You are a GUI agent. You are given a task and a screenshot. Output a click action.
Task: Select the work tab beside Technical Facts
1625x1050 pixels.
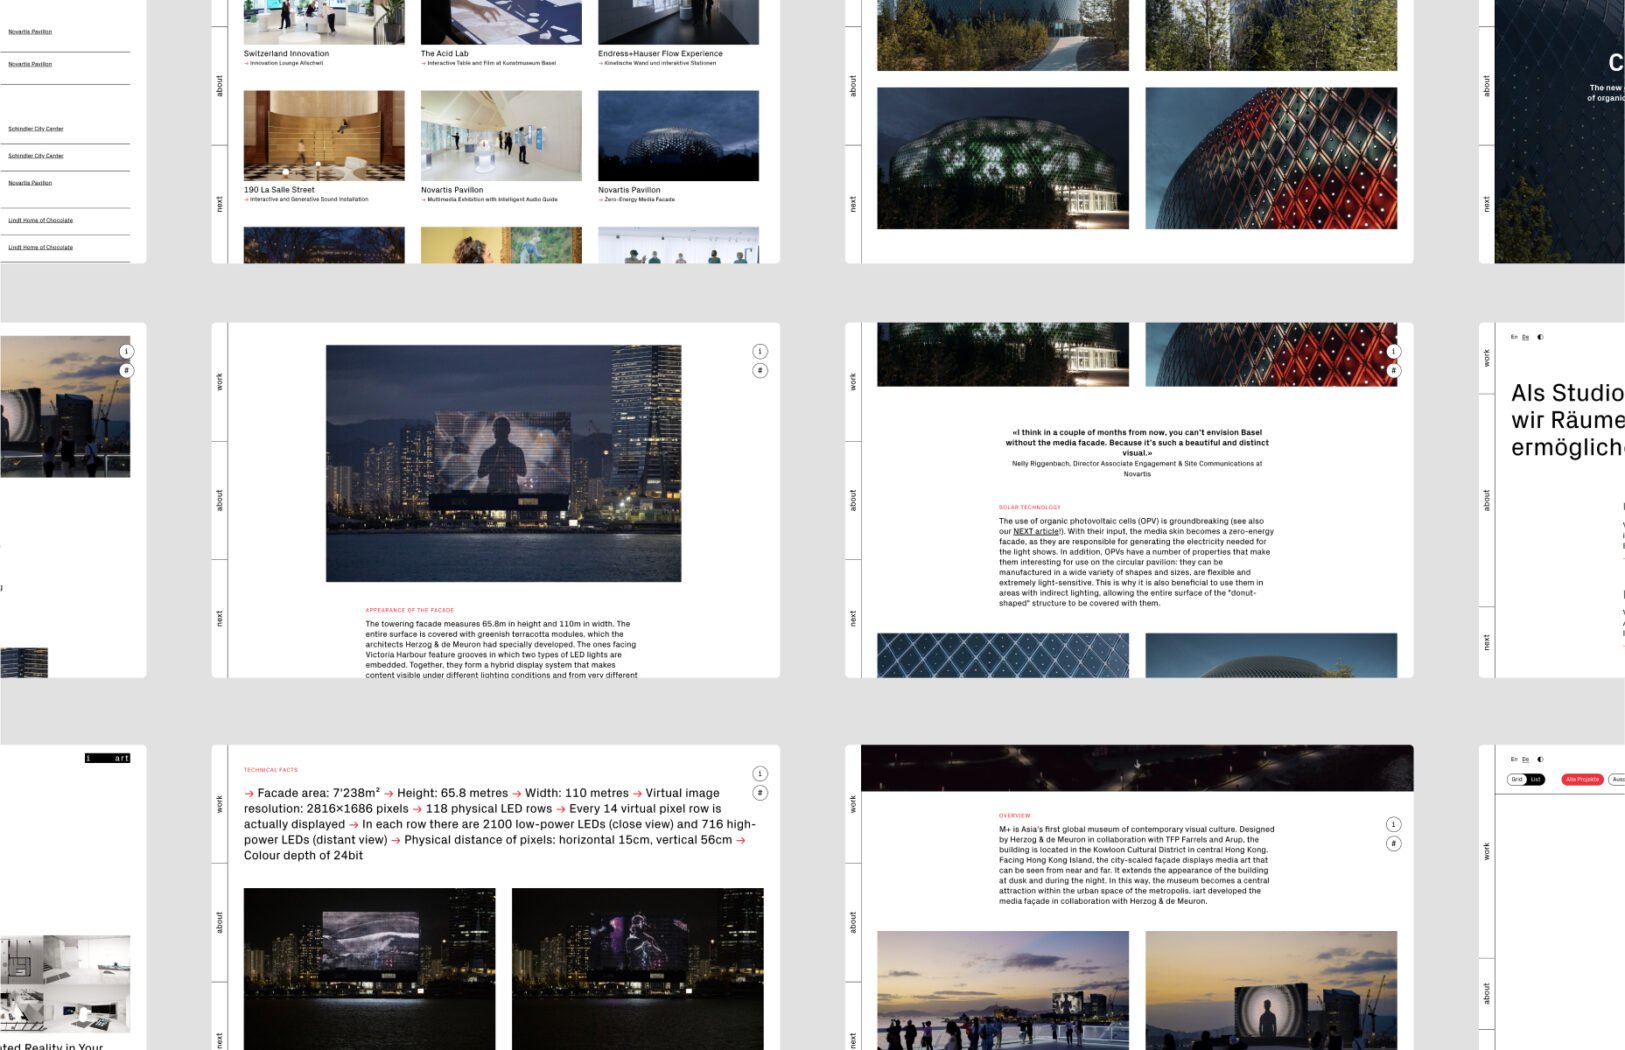[x=220, y=804]
